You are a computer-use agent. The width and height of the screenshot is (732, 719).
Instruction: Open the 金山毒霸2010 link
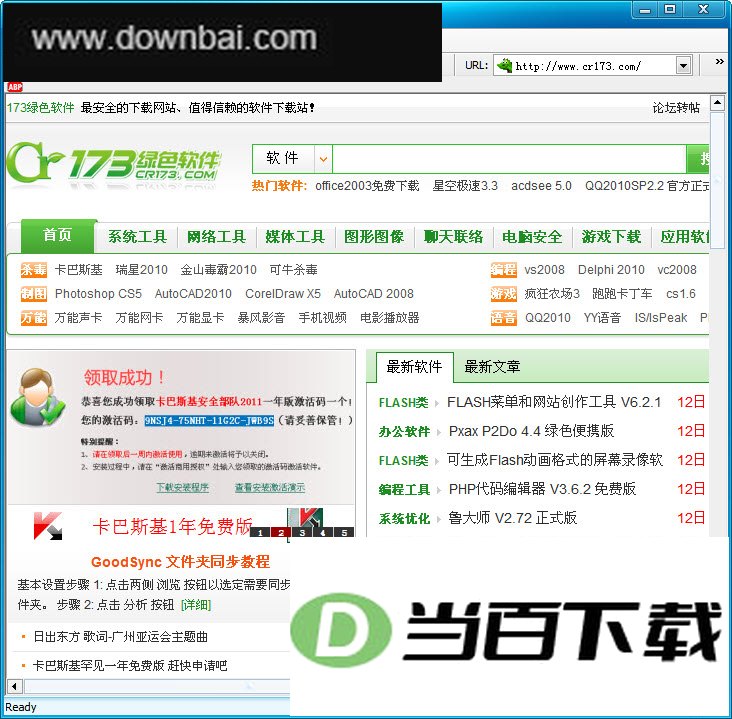click(218, 270)
